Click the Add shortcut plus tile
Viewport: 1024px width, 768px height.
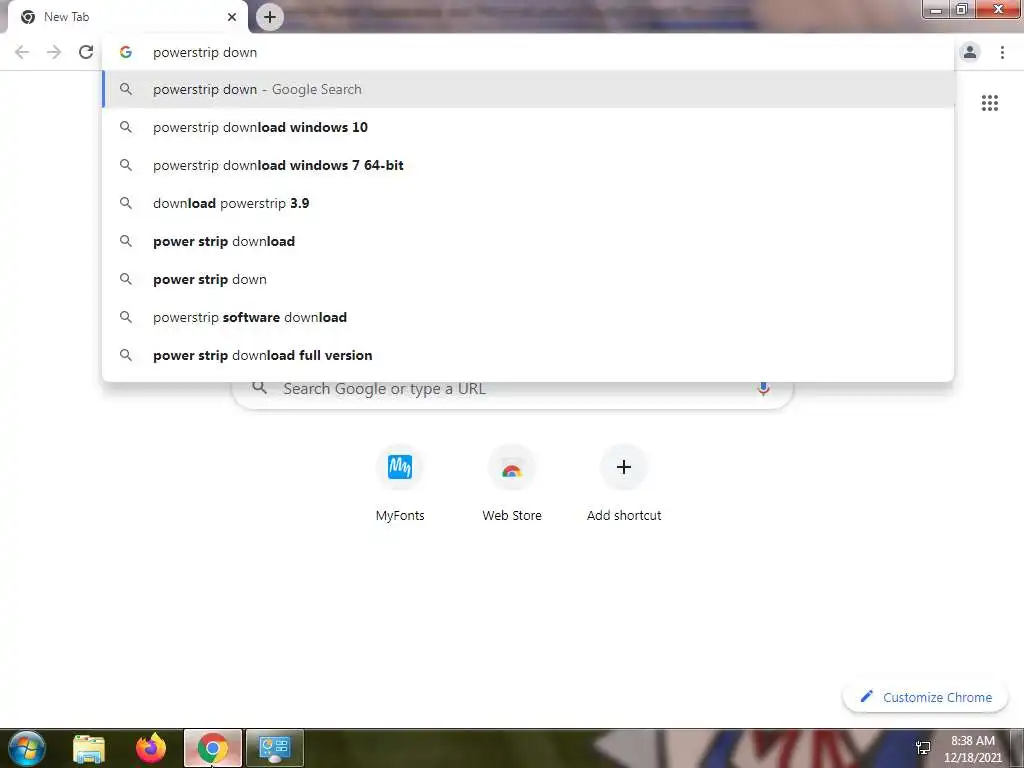tap(624, 467)
